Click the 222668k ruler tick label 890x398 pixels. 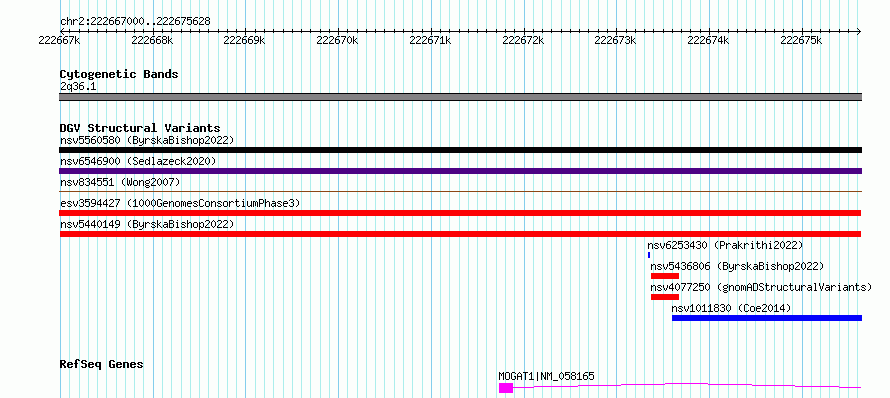[x=152, y=40]
